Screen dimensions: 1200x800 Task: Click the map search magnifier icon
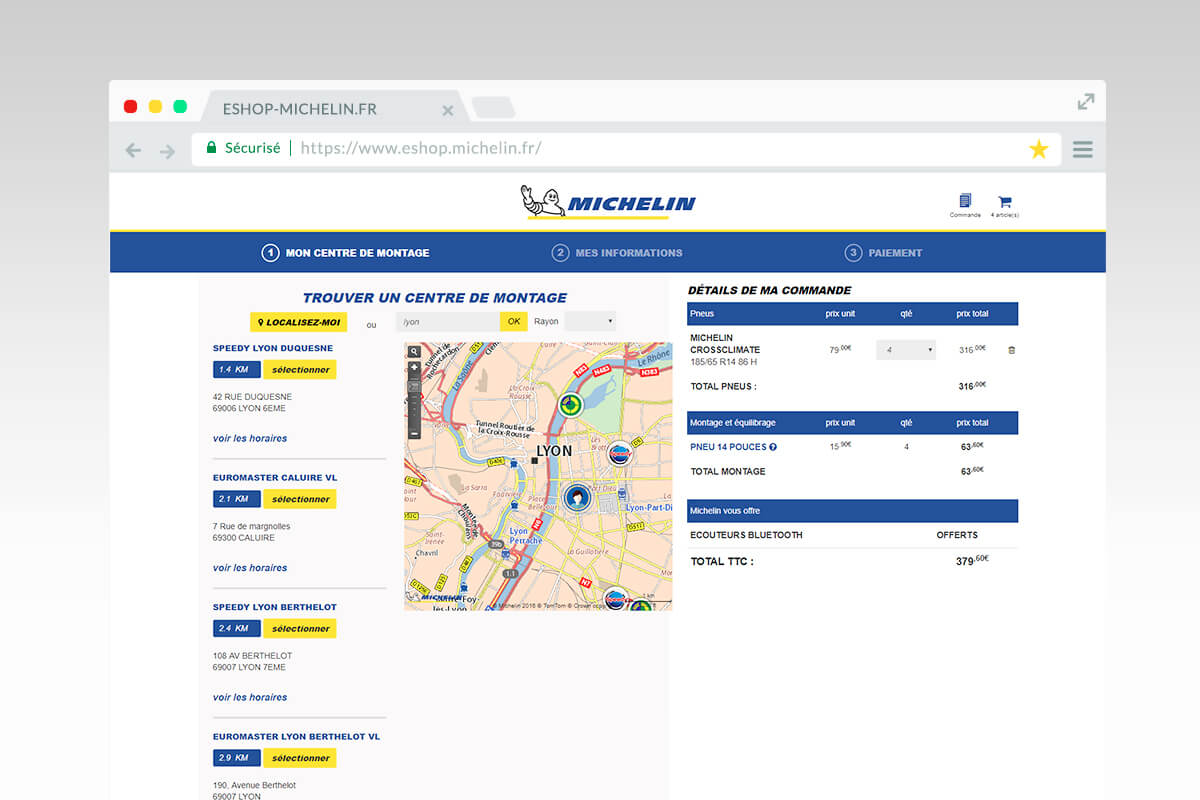(x=414, y=352)
